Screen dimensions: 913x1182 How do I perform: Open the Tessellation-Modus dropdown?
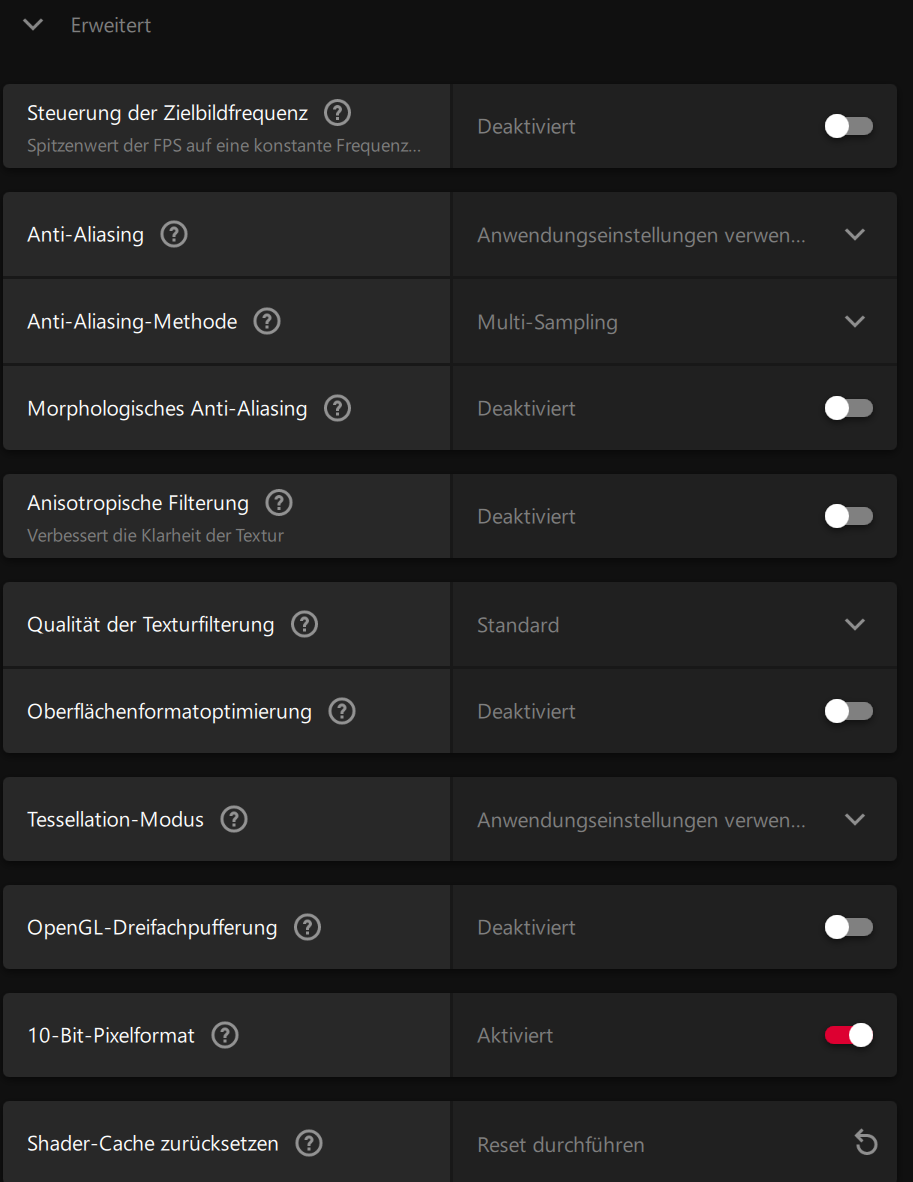point(855,819)
